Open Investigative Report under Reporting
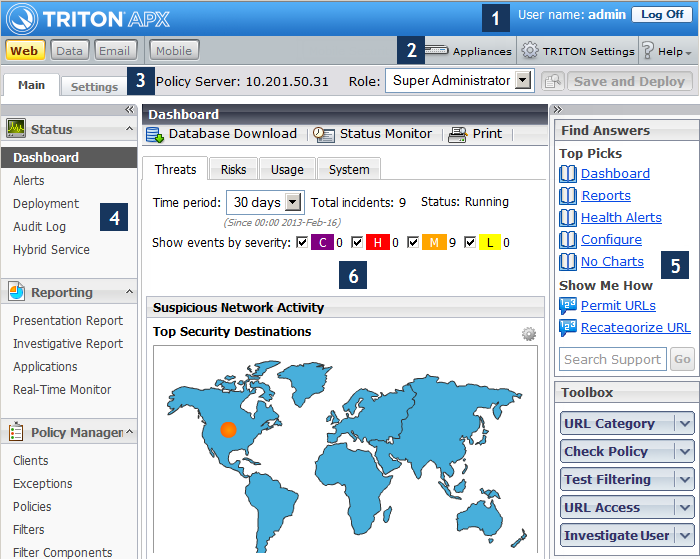This screenshot has width=700, height=559. tap(68, 343)
